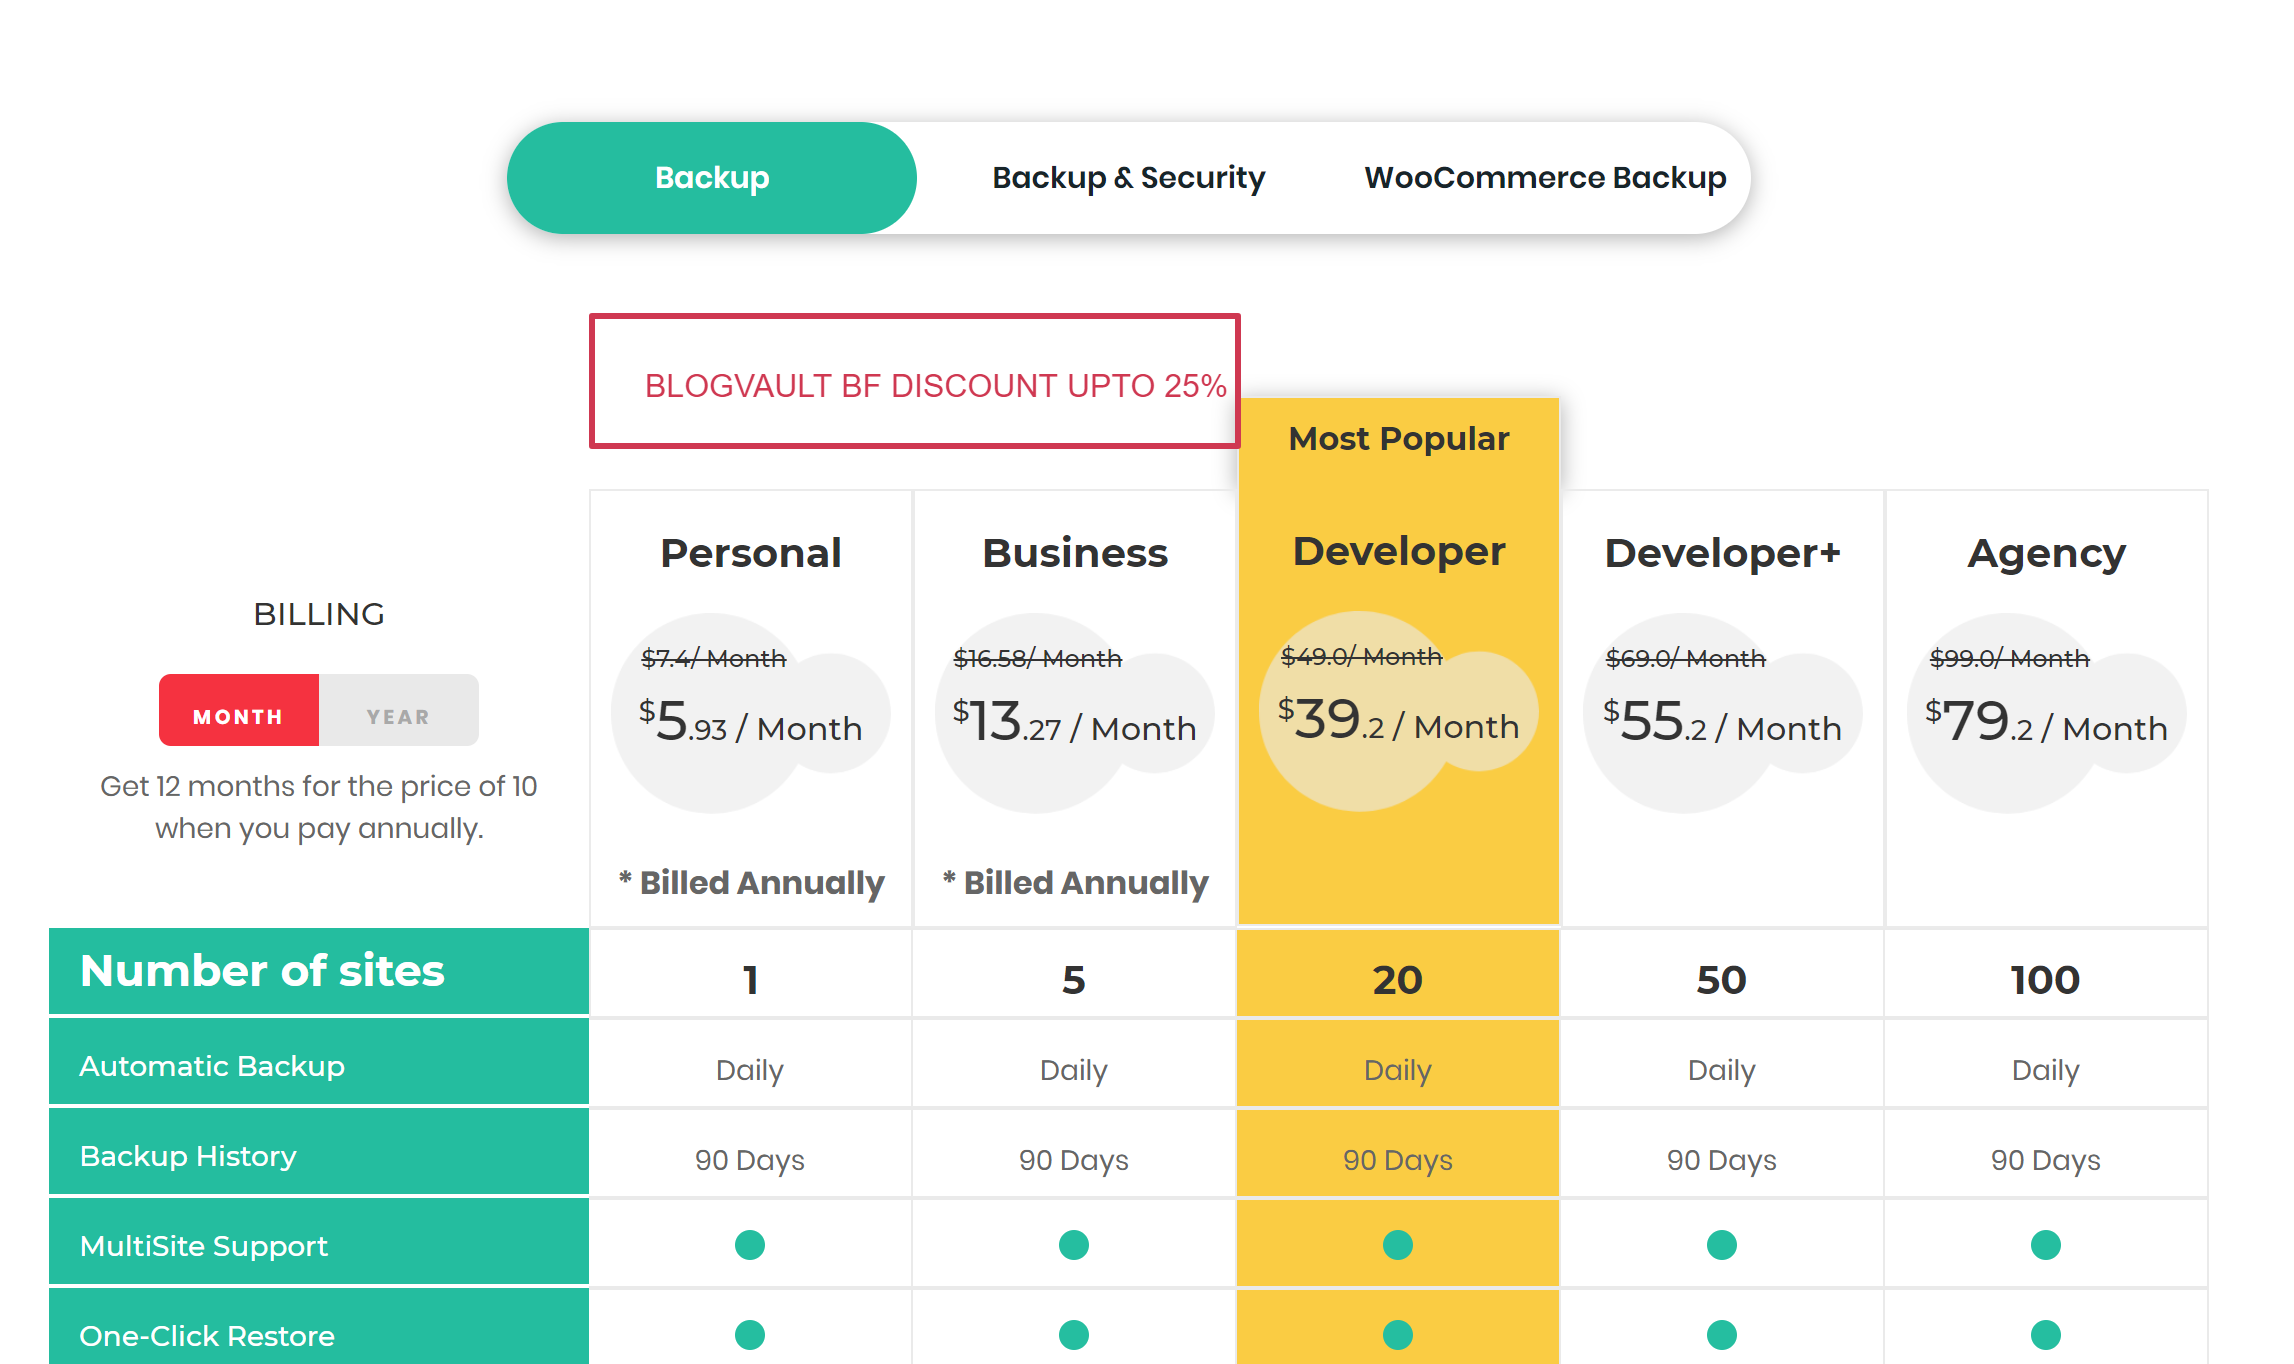Click MultiSite Support dot for Developer+ plan
Image resolution: width=2294 pixels, height=1364 pixels.
[1721, 1245]
